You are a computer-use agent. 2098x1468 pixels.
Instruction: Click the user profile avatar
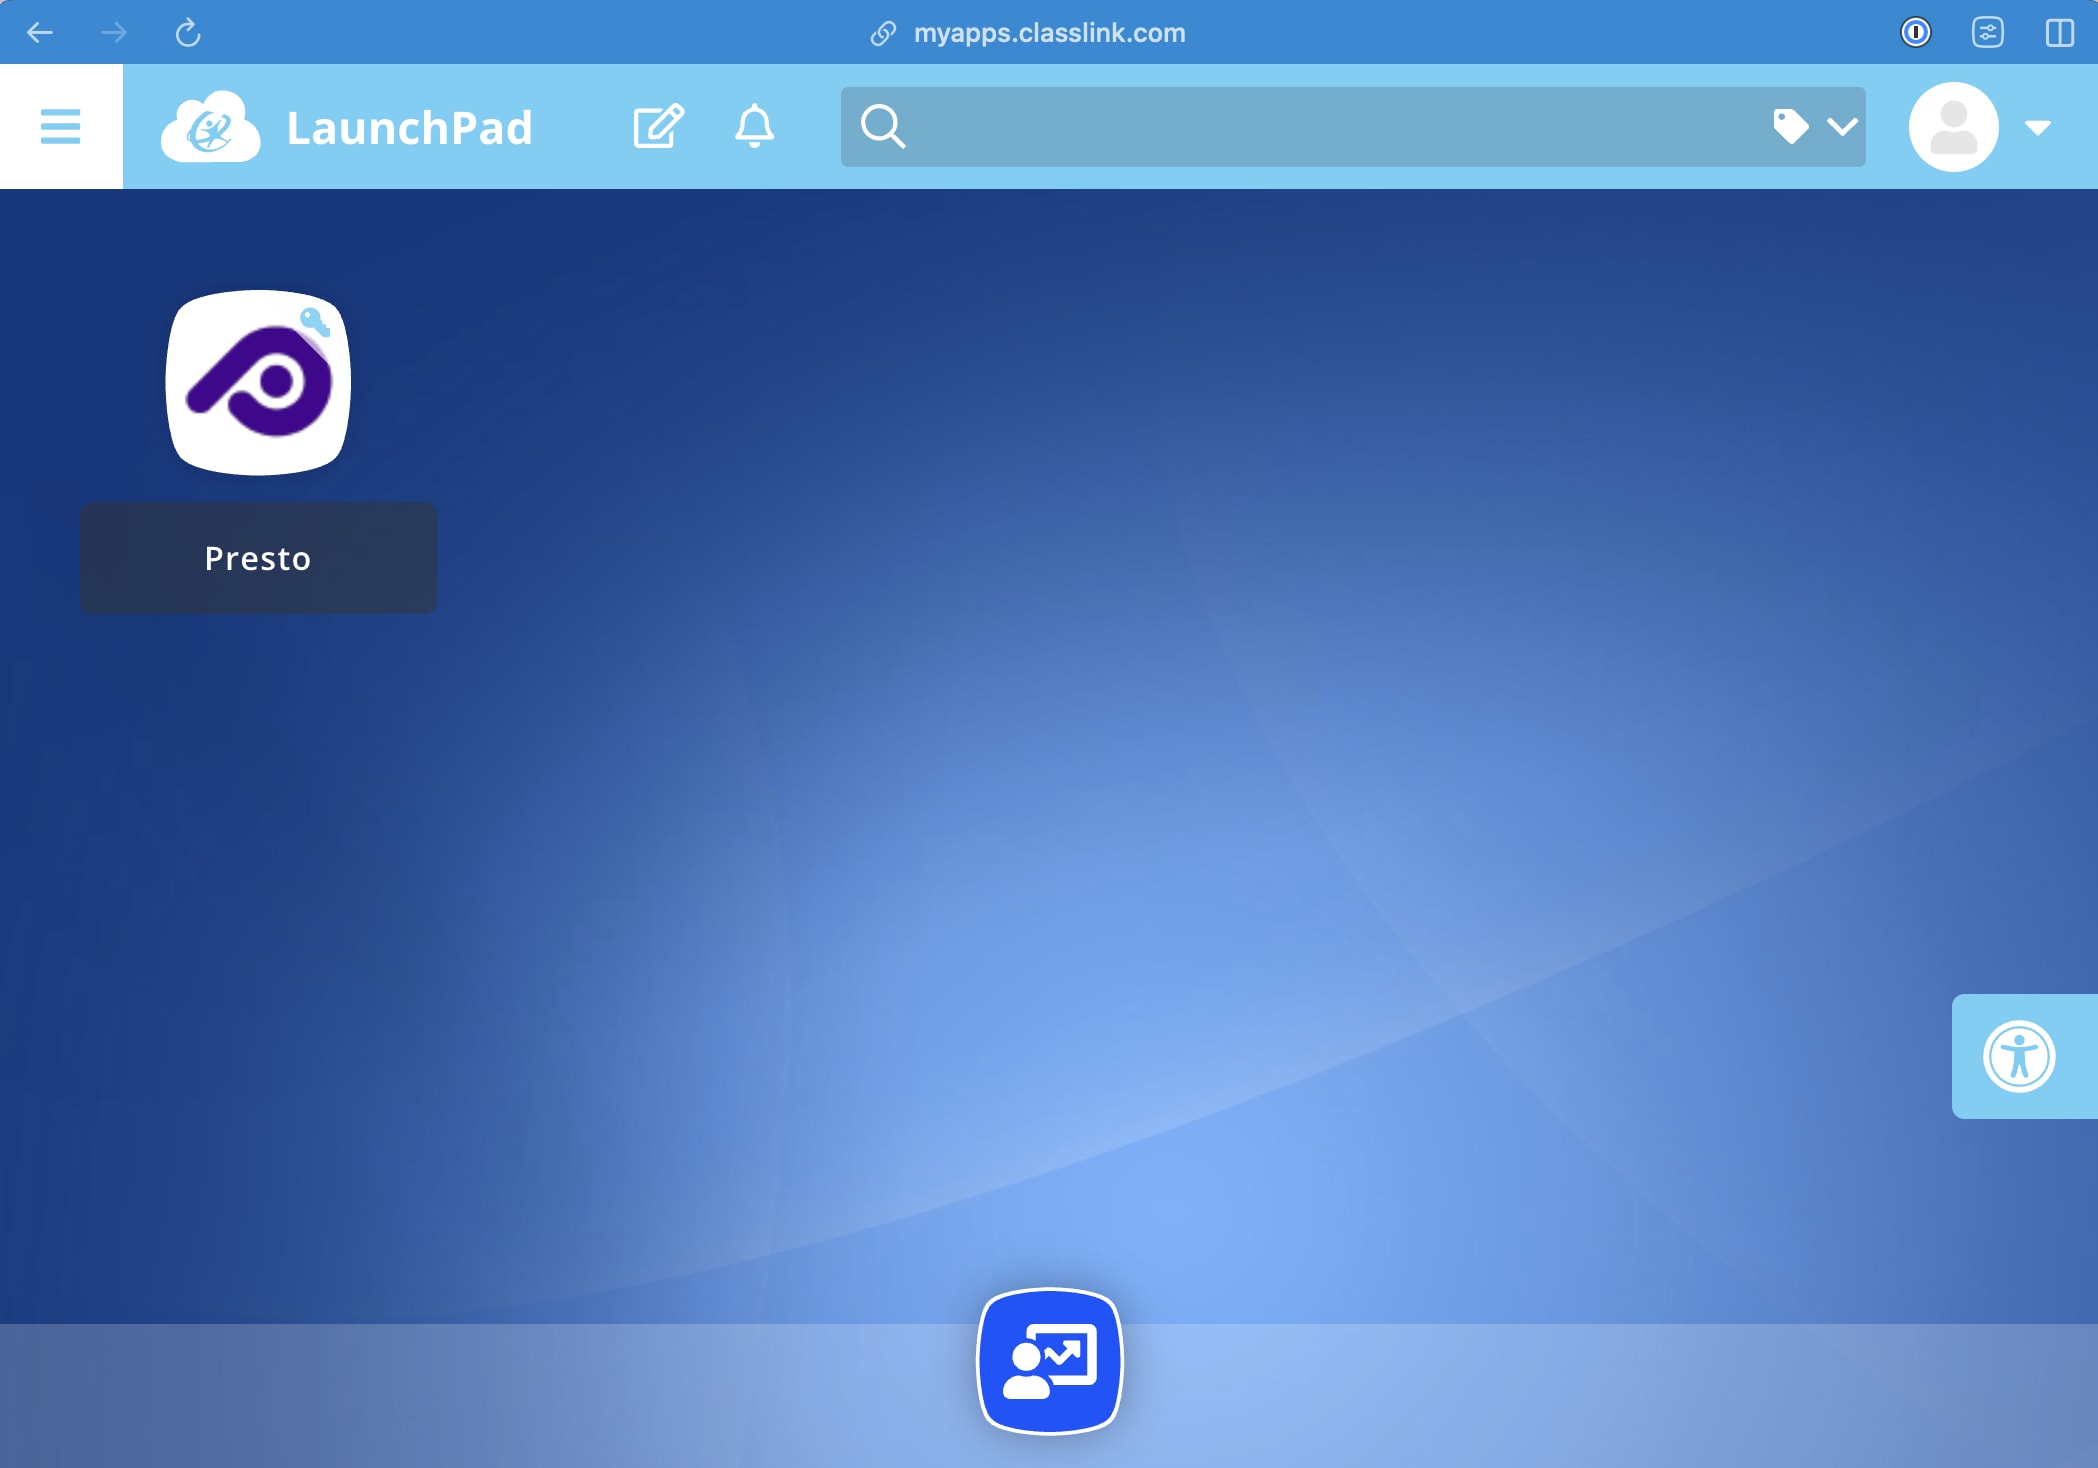click(x=1952, y=126)
